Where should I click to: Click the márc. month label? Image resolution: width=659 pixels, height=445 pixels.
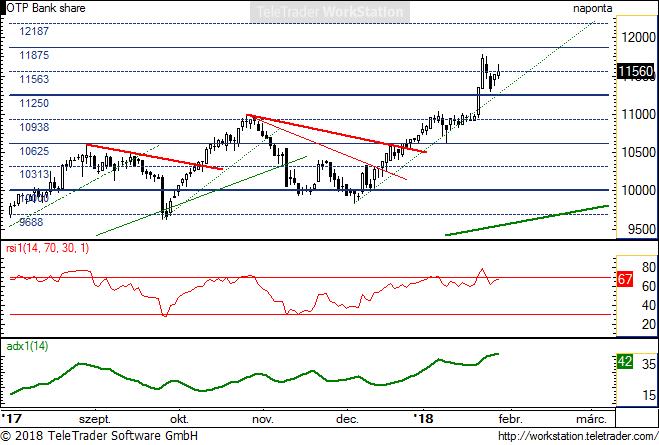[591, 419]
